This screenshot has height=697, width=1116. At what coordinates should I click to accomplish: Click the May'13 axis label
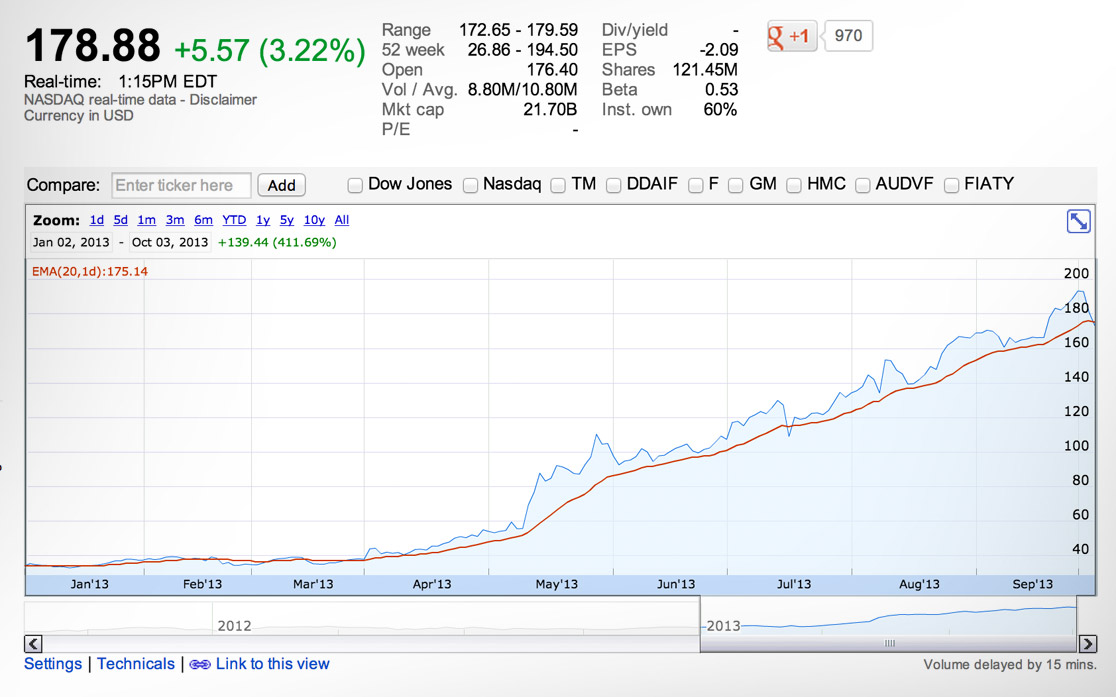tap(557, 585)
